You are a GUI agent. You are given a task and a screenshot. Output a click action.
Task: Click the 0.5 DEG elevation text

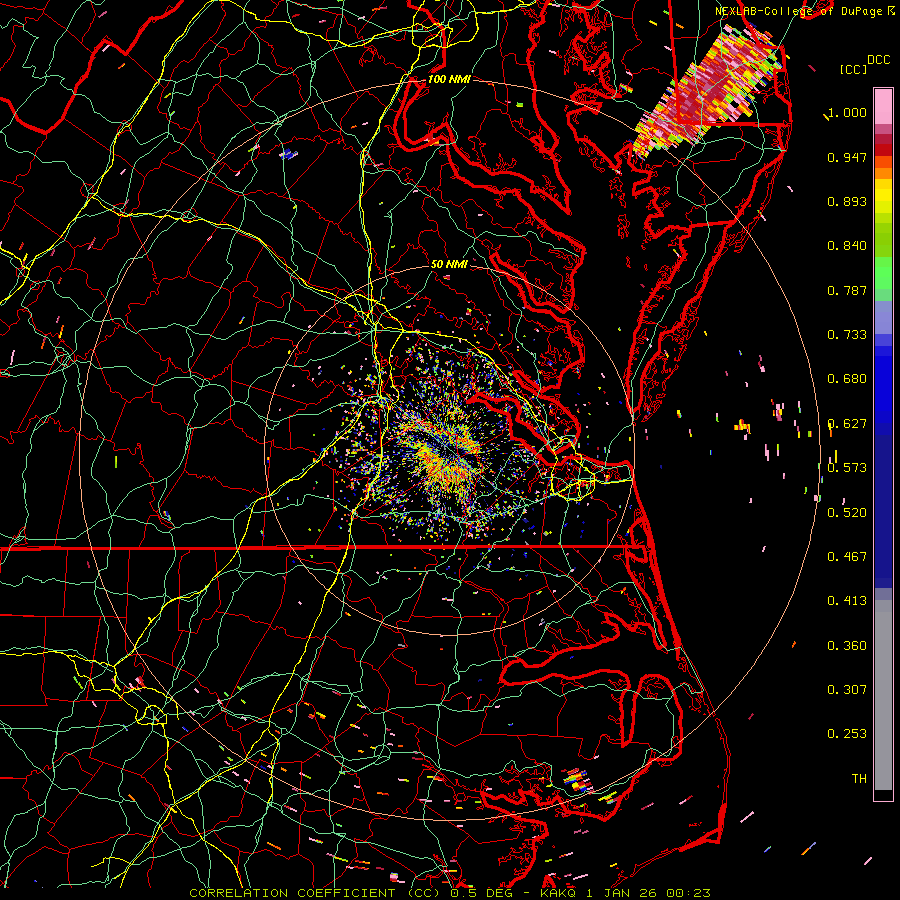pyautogui.click(x=481, y=893)
